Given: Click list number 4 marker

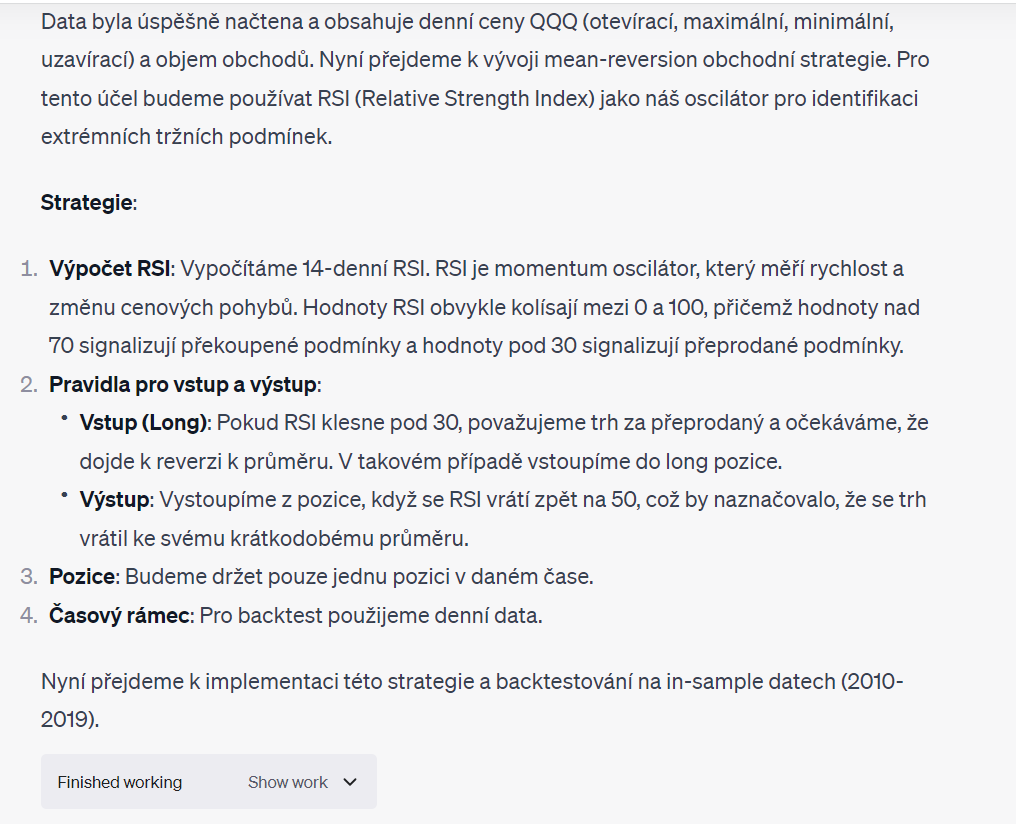Looking at the screenshot, I should coord(29,615).
